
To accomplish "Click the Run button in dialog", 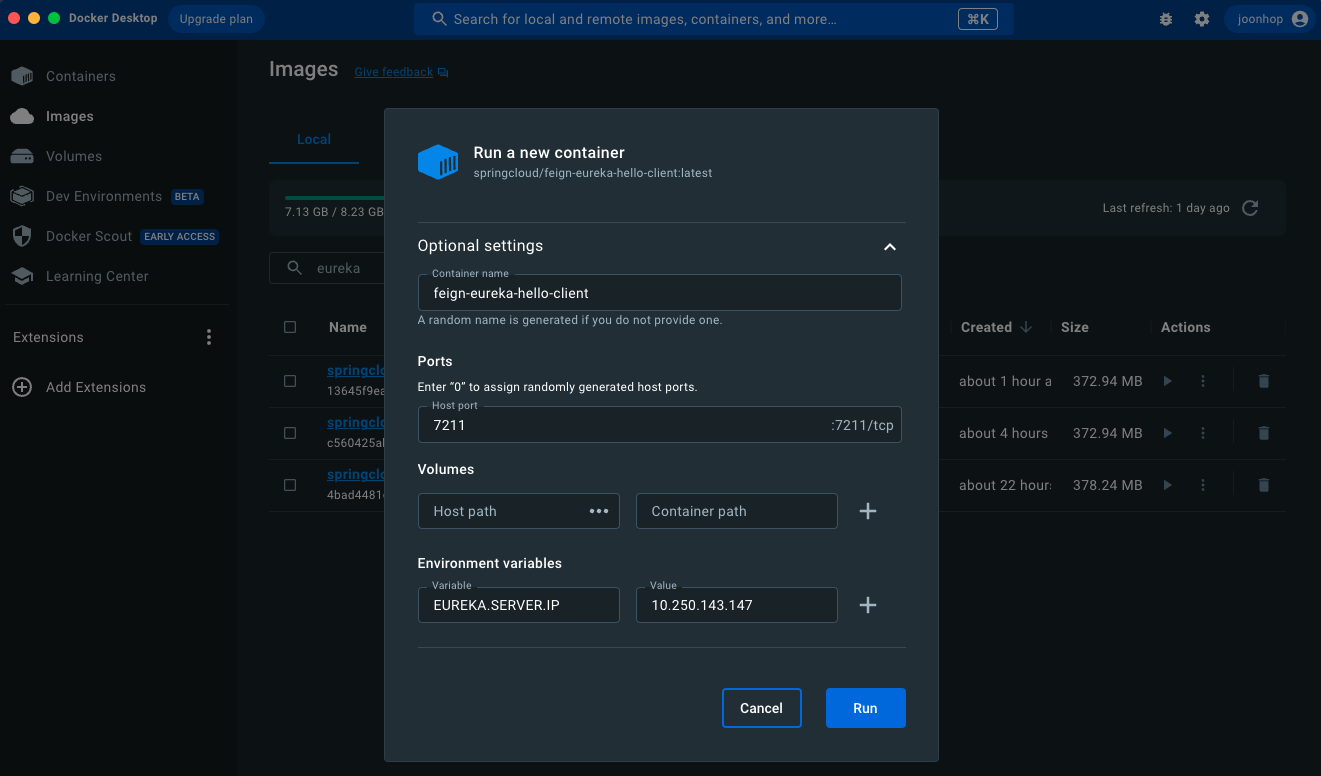I will (865, 708).
